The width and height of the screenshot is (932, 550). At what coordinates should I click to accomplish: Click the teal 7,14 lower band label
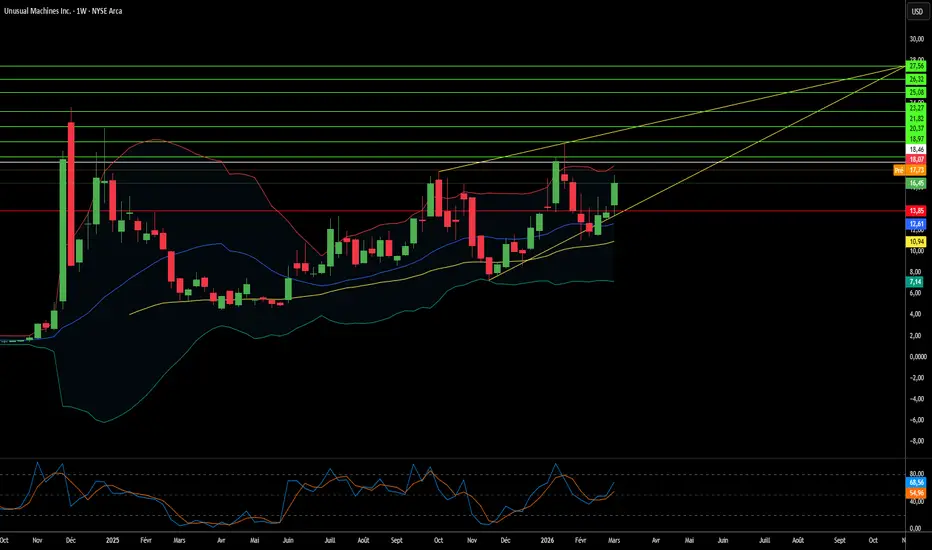coord(915,282)
